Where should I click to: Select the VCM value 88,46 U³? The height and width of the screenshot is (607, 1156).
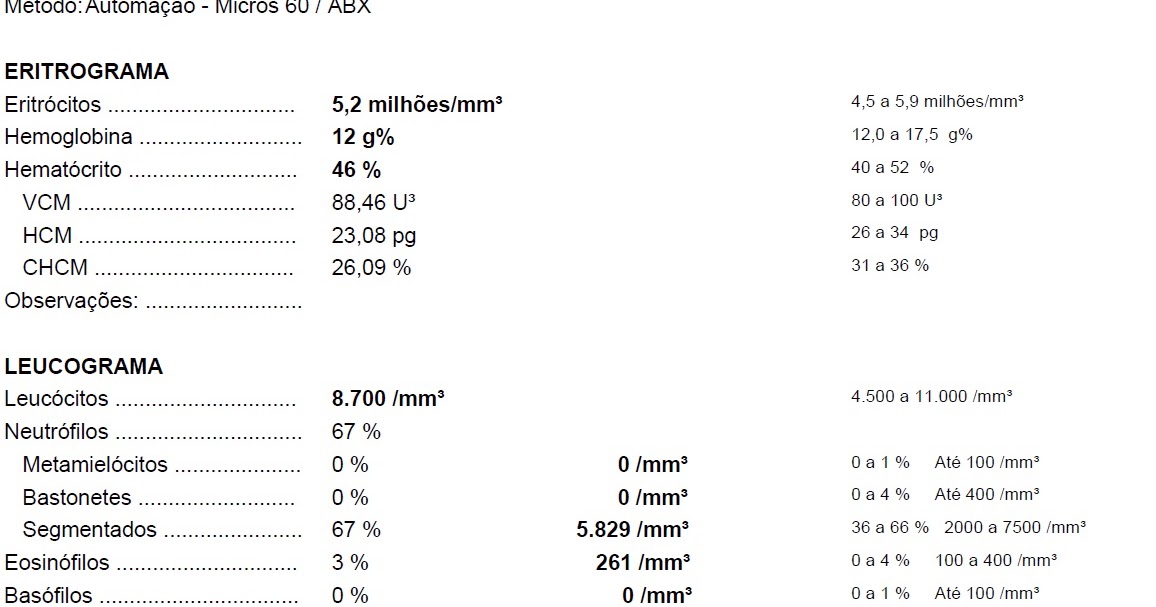coord(374,202)
